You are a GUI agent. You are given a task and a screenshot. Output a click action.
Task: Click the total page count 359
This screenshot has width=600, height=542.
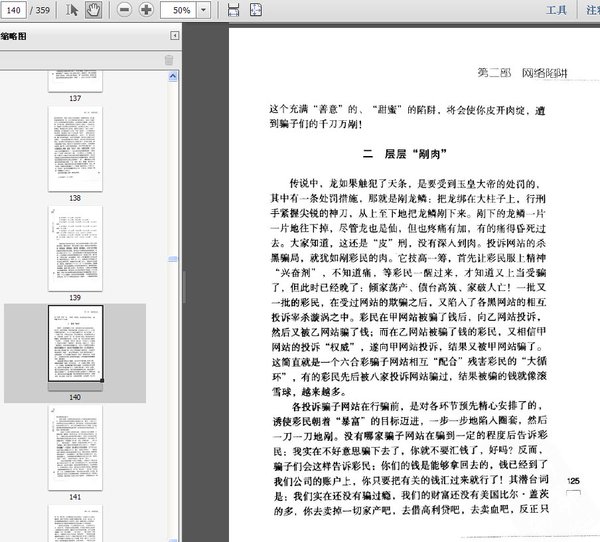point(43,10)
